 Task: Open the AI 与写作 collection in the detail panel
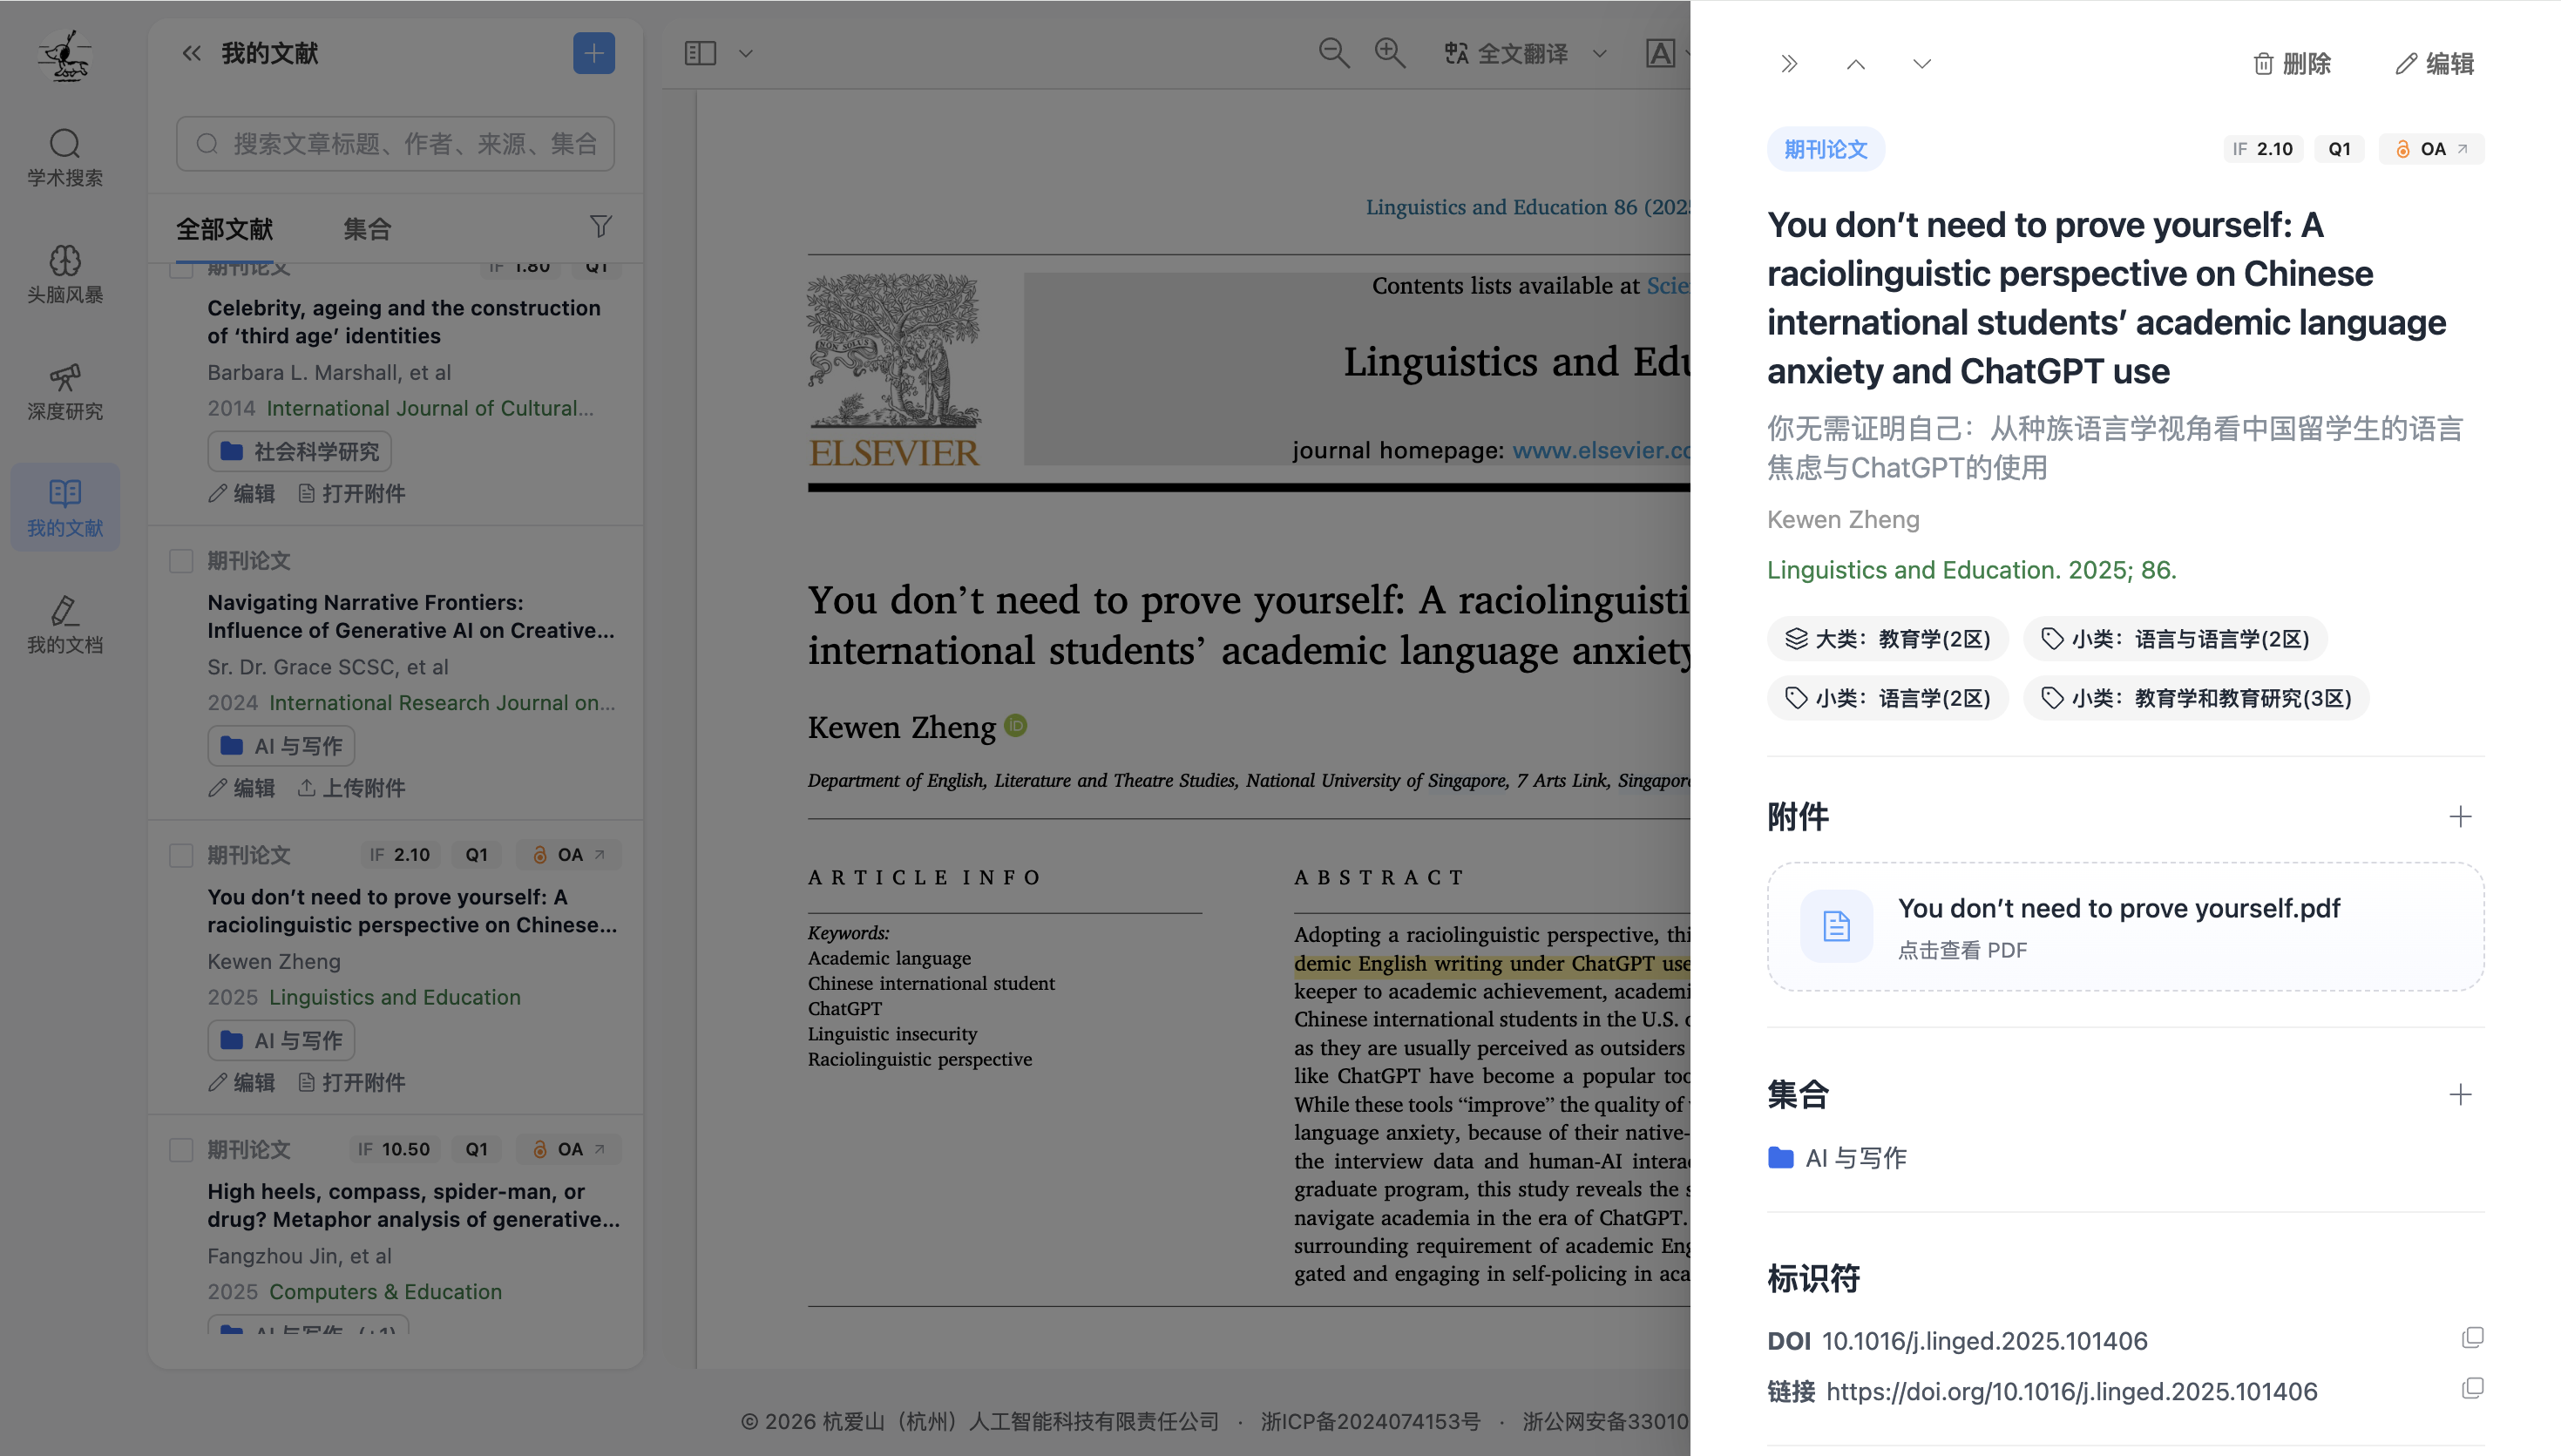click(x=1837, y=1158)
